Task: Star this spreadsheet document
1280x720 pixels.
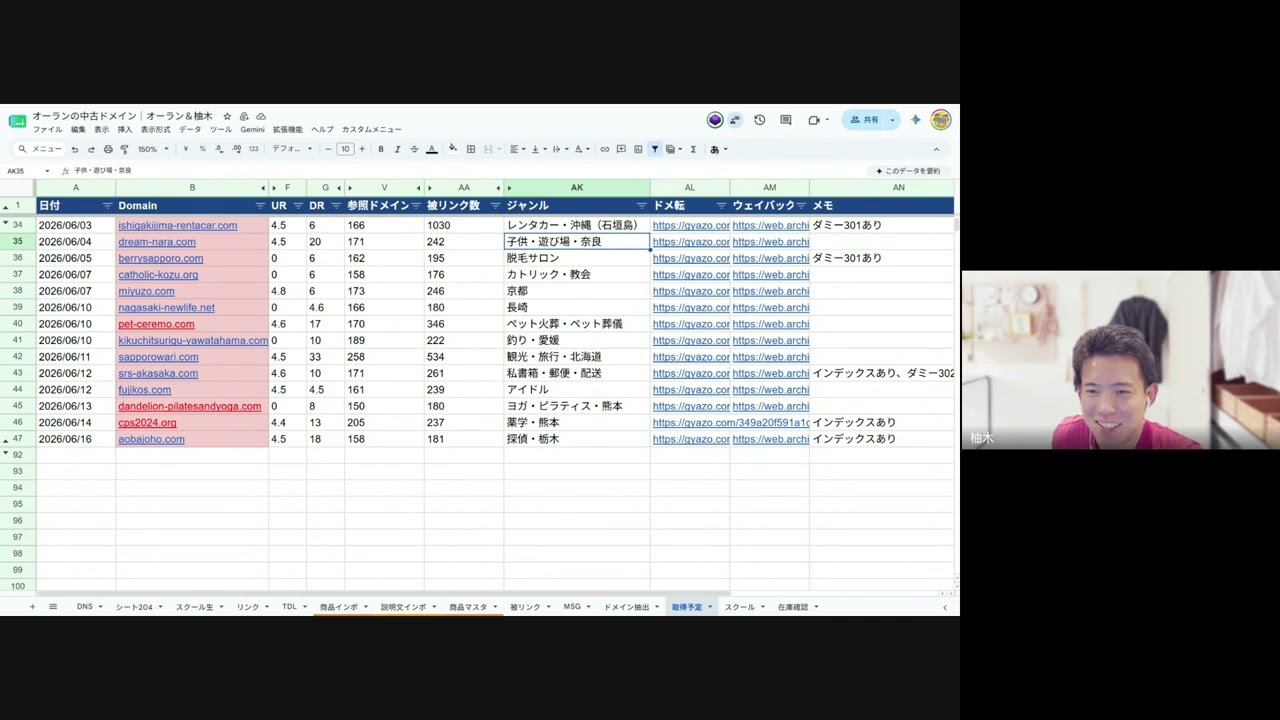Action: pyautogui.click(x=228, y=117)
